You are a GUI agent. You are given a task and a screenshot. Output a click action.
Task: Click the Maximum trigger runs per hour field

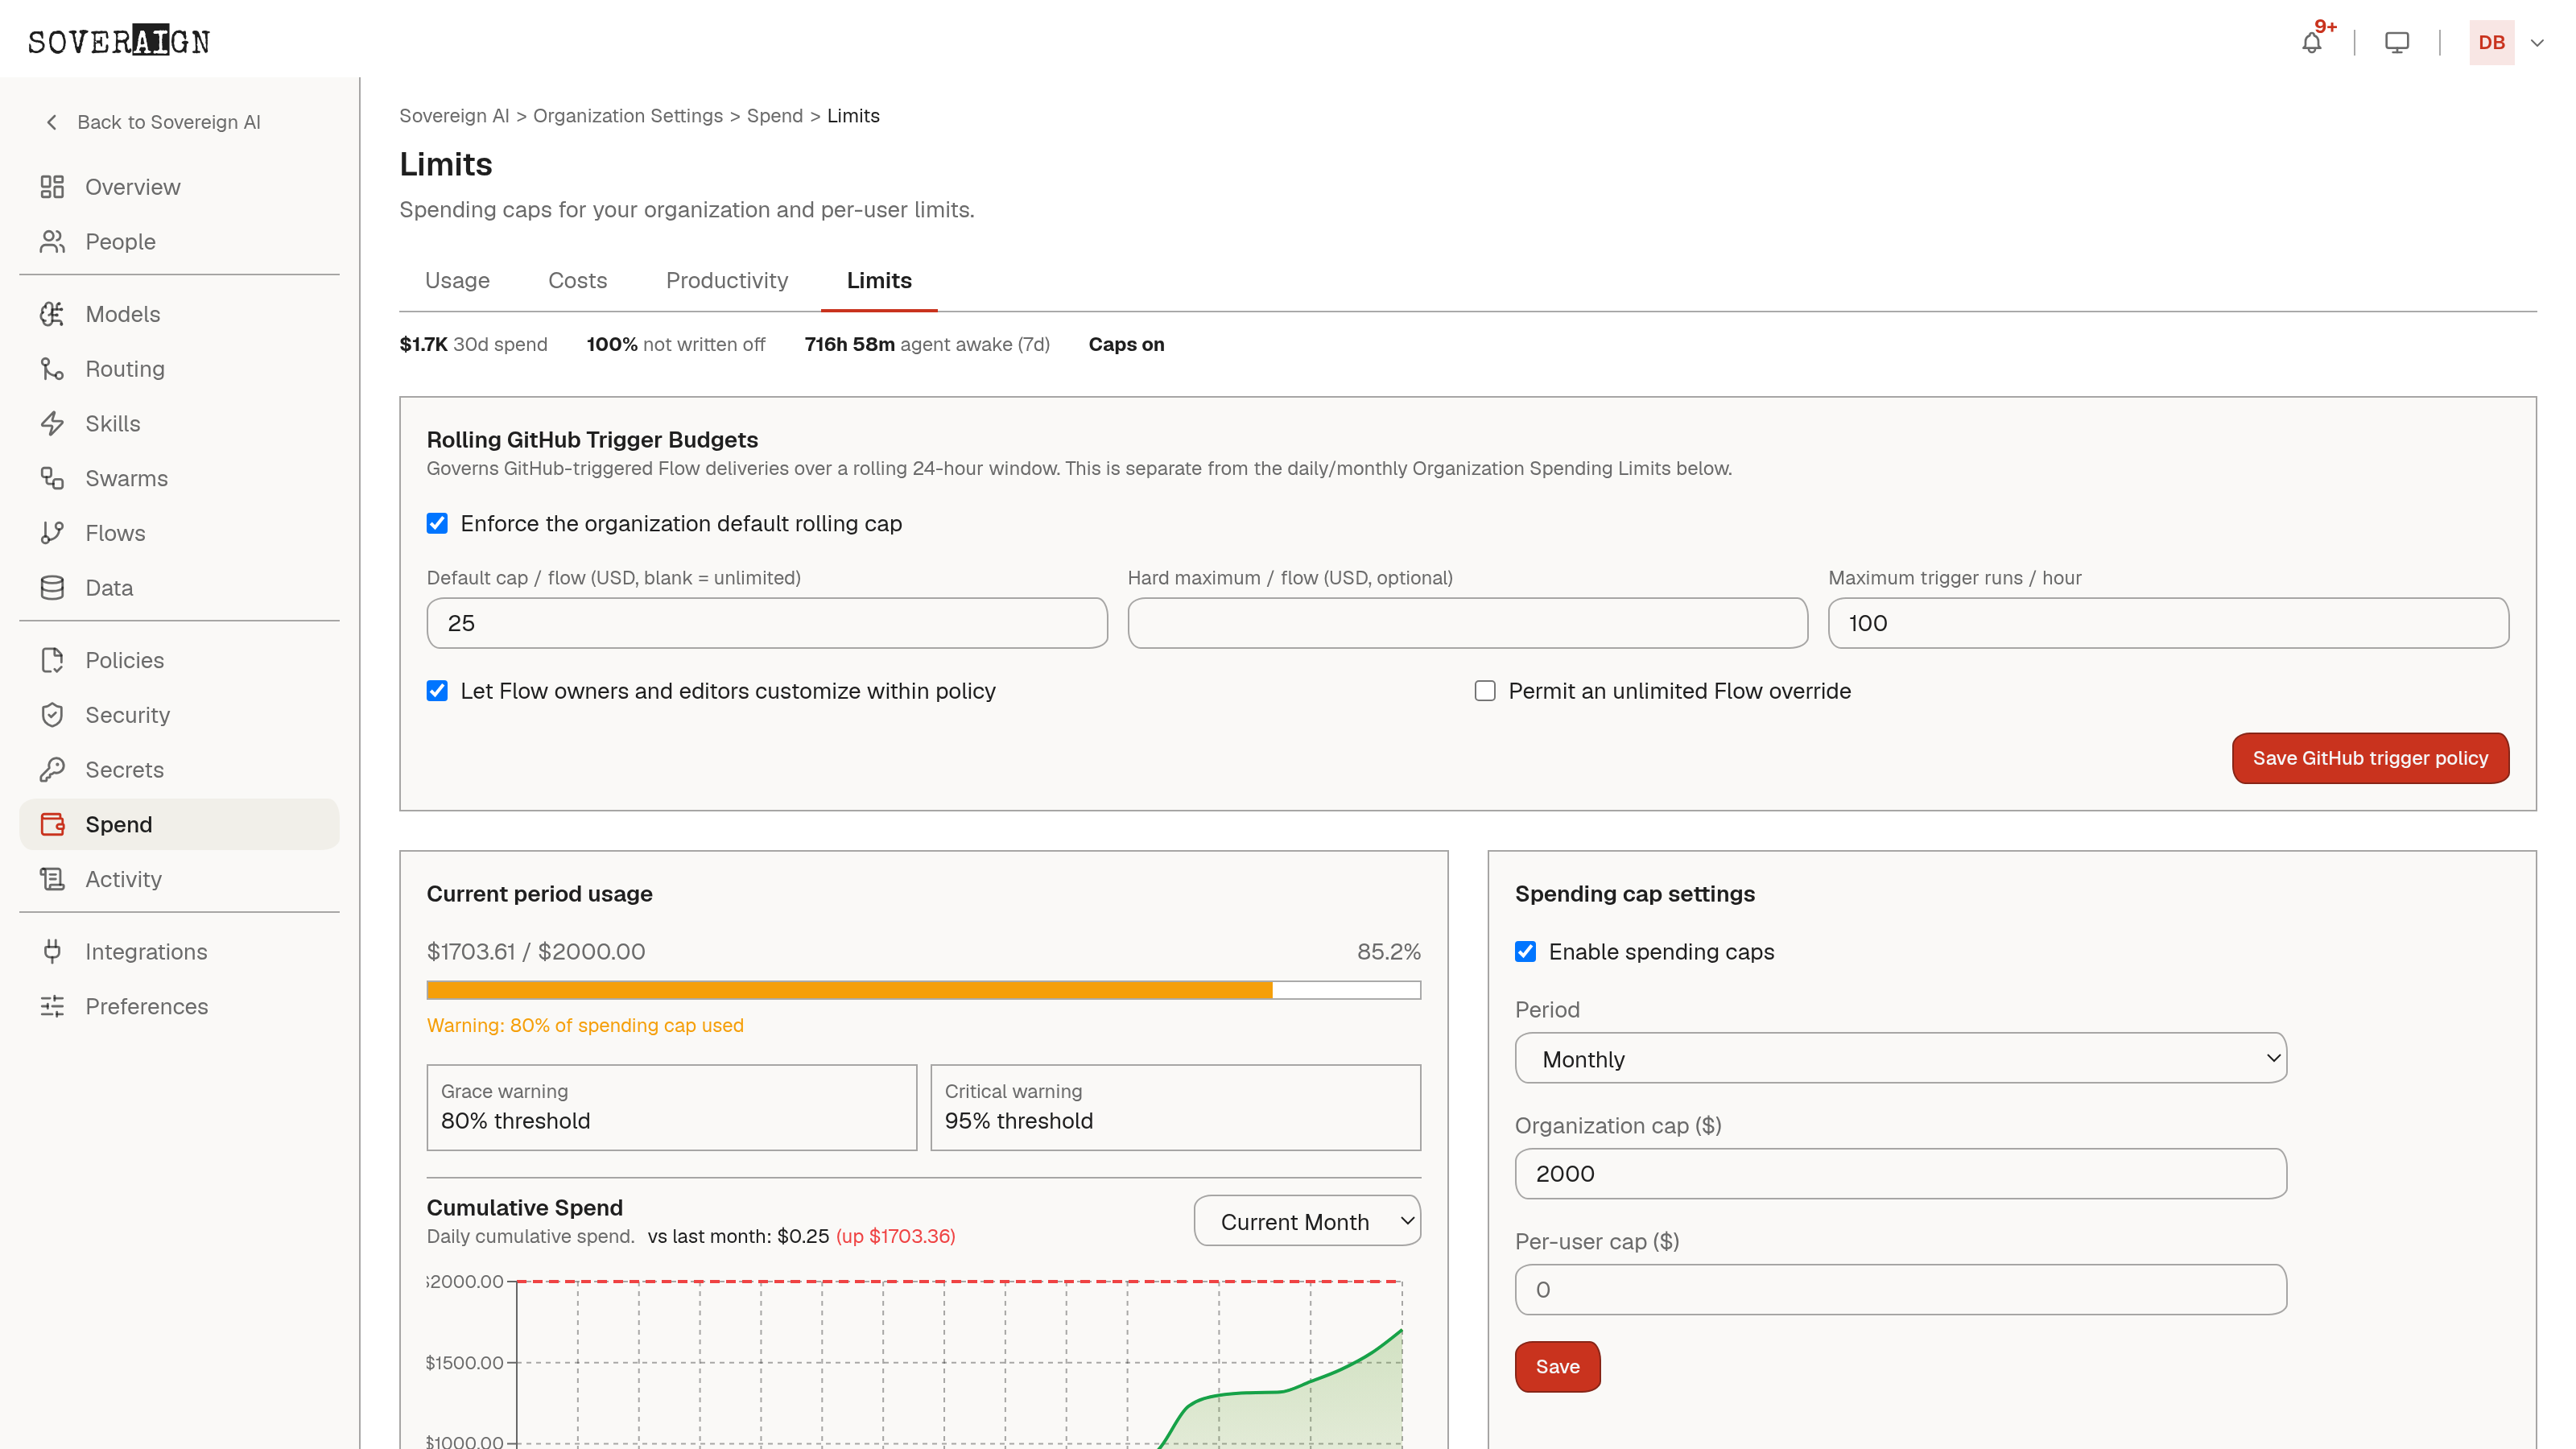pyautogui.click(x=2168, y=623)
